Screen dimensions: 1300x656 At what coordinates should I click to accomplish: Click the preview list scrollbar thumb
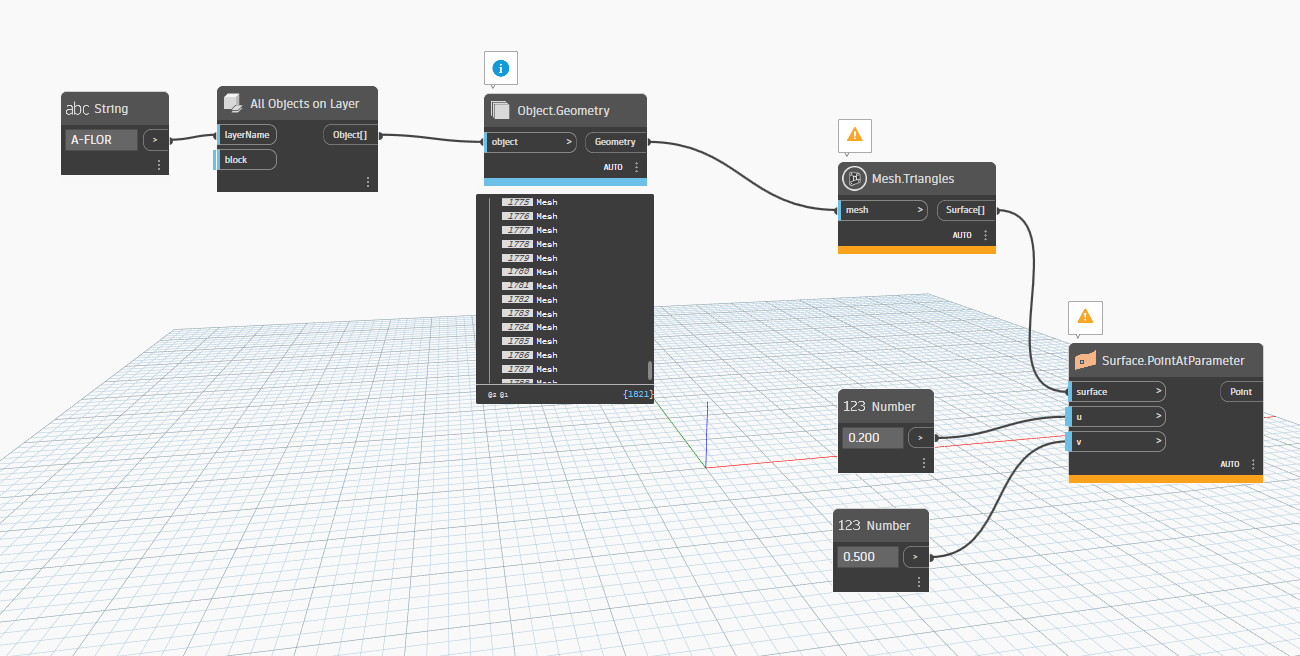click(650, 370)
